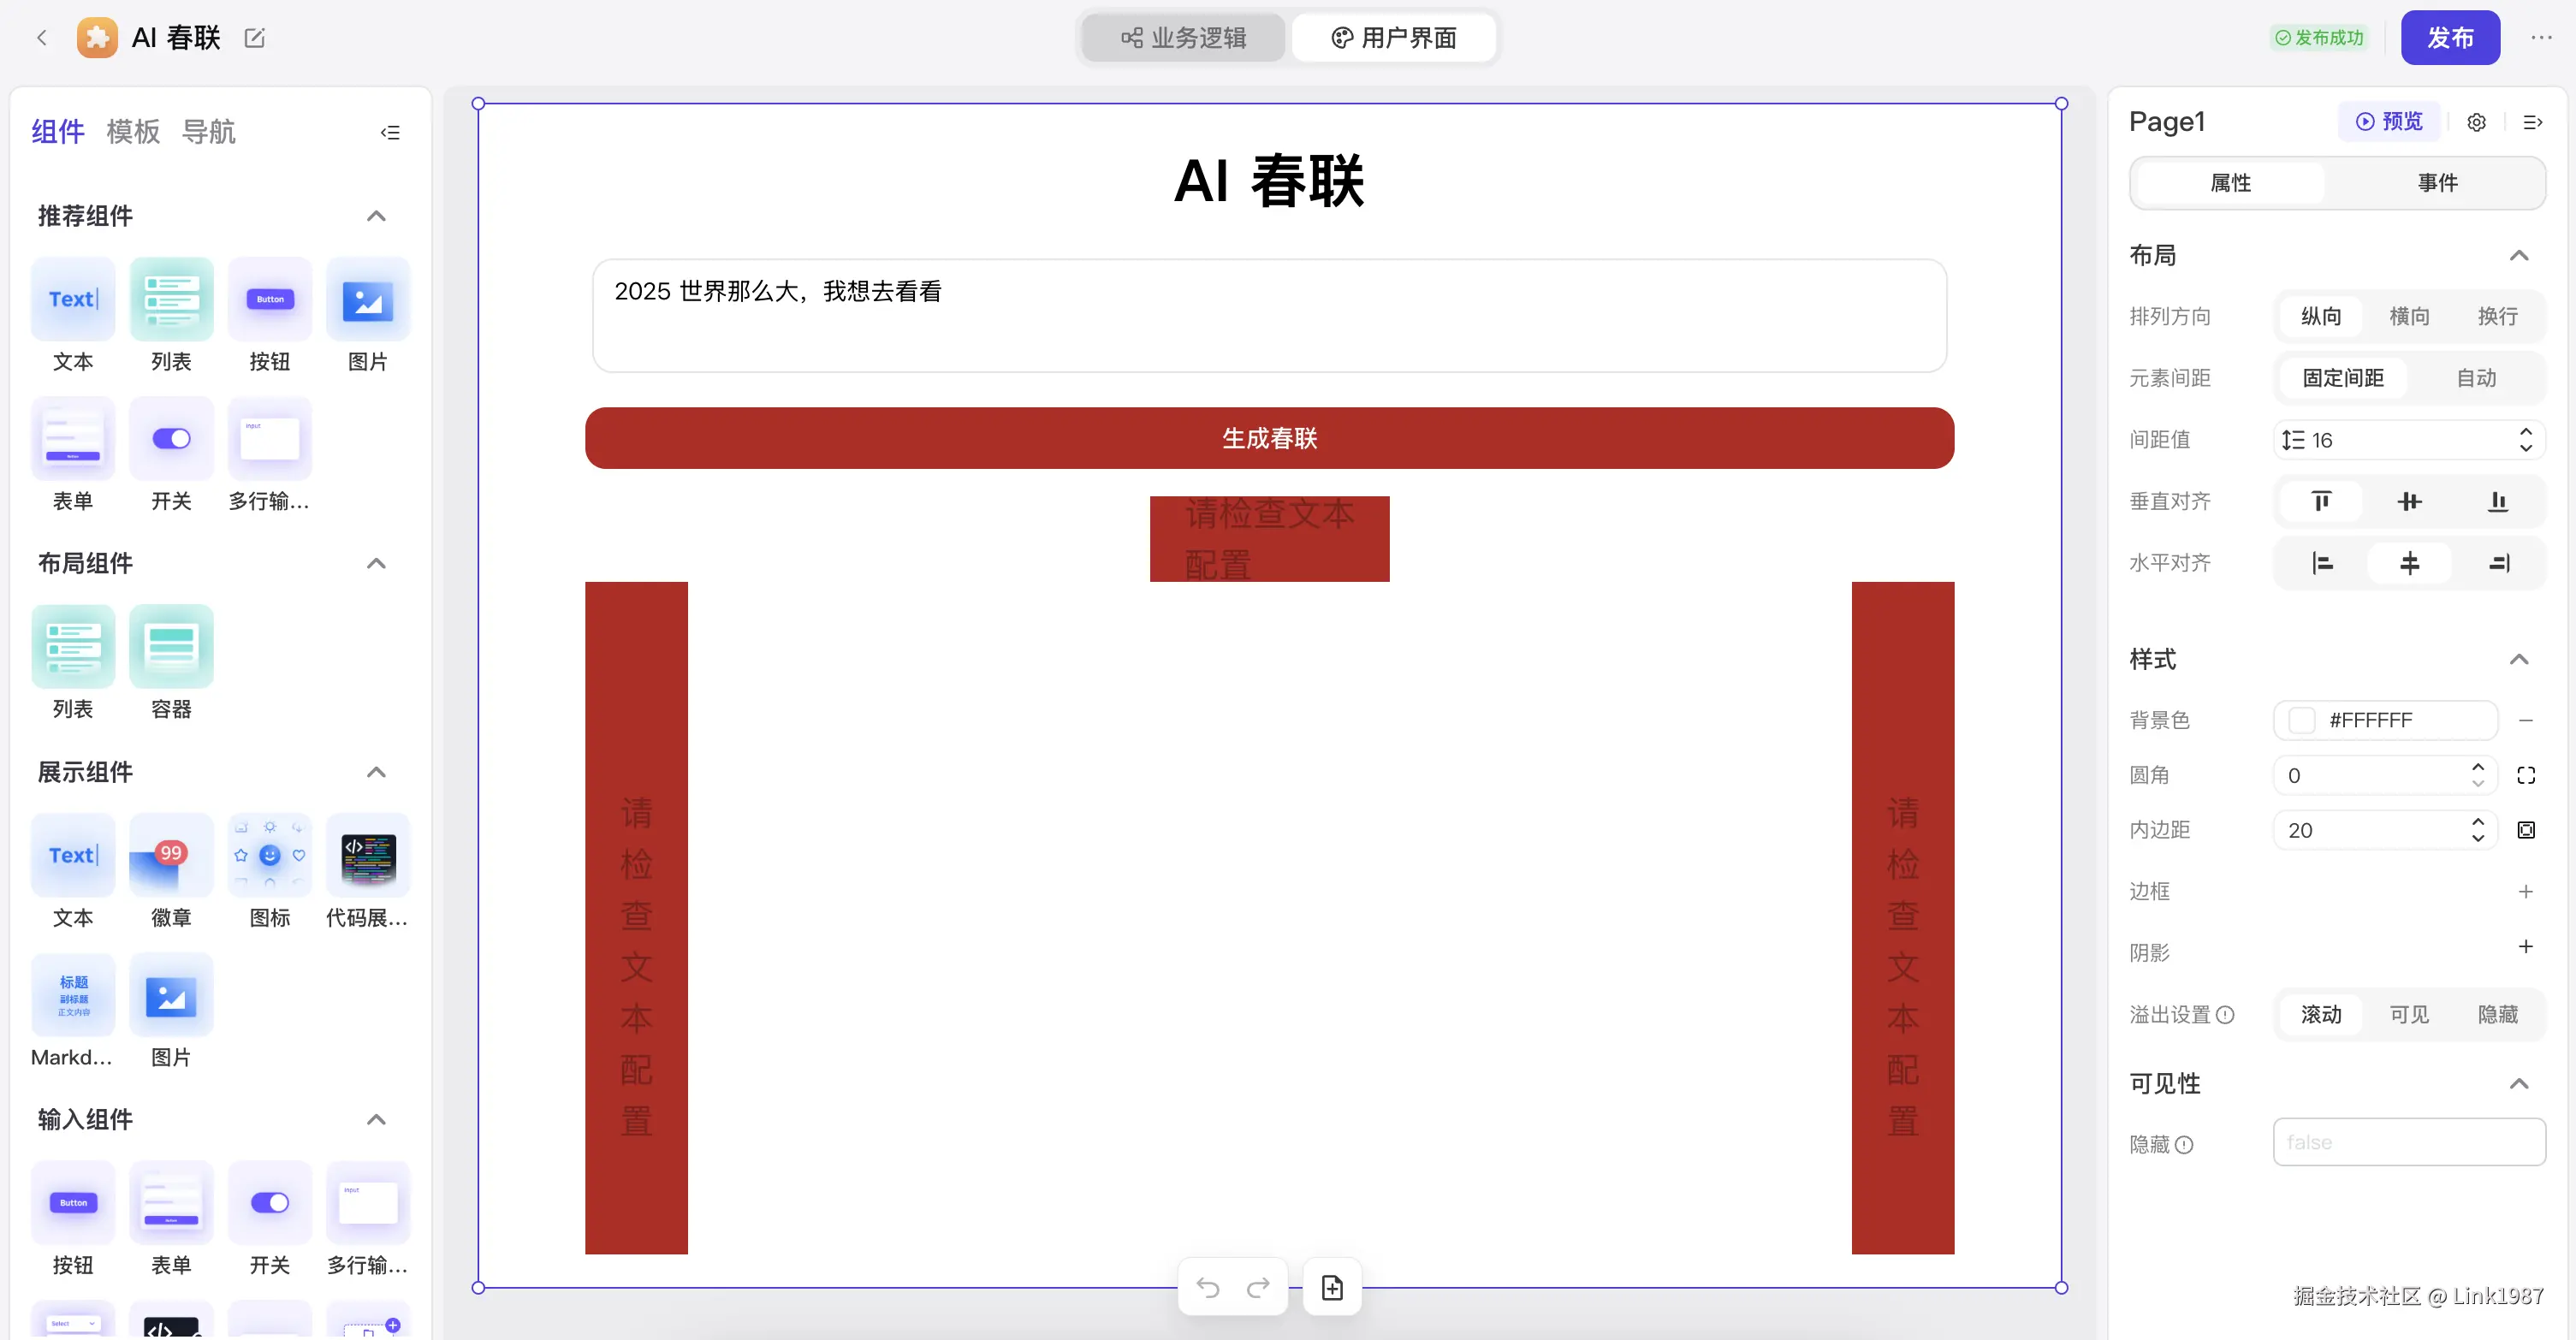2576x1340 pixels.
Task: Set element spacing to 自动
Action: point(2476,378)
